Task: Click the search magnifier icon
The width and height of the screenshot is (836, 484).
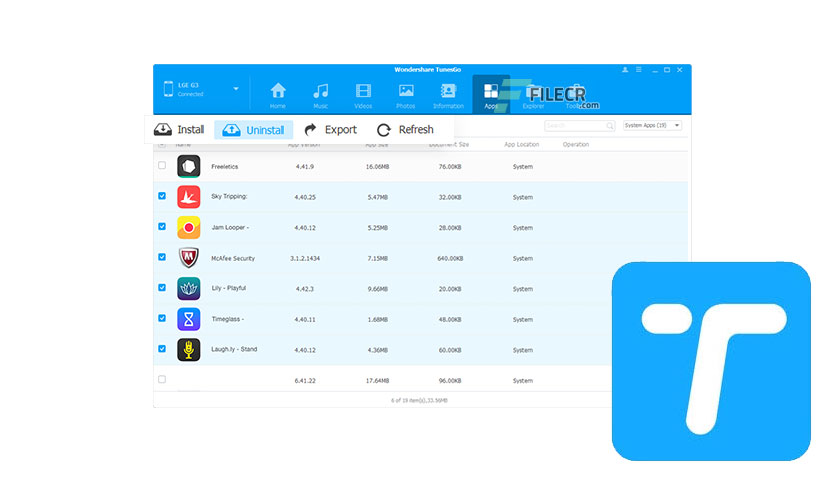Action: 610,126
